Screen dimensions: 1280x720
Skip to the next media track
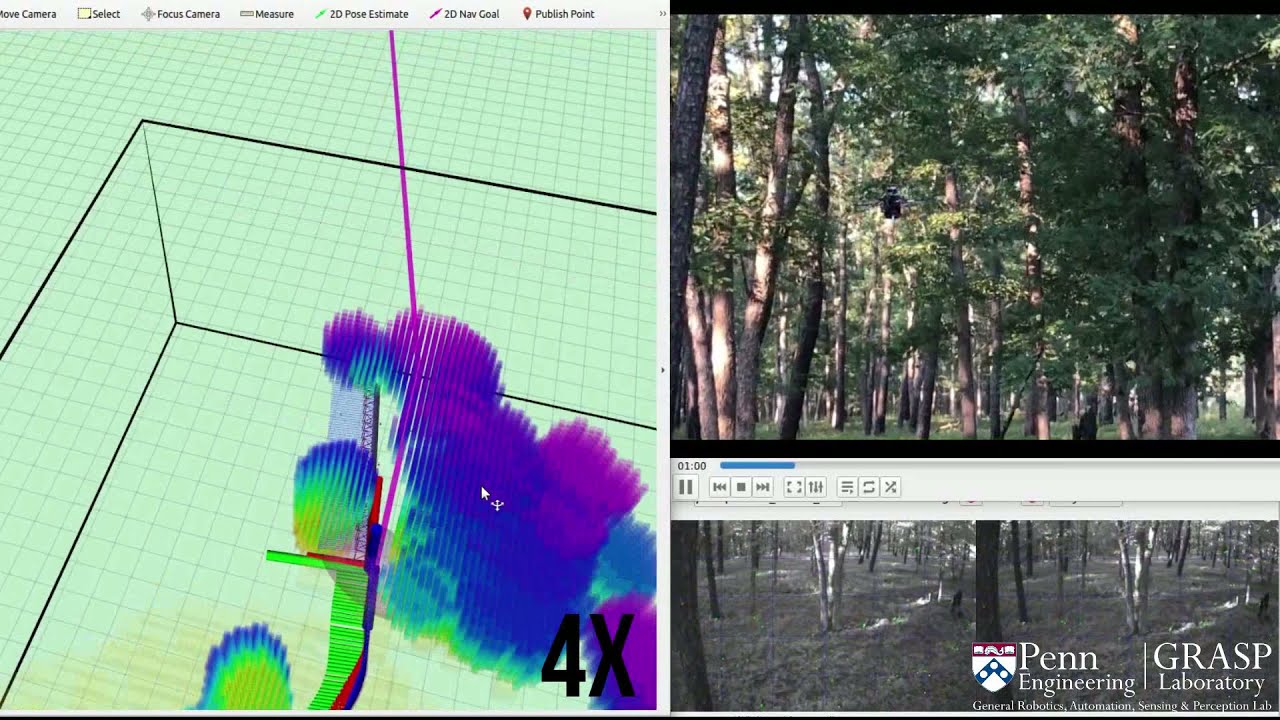763,487
